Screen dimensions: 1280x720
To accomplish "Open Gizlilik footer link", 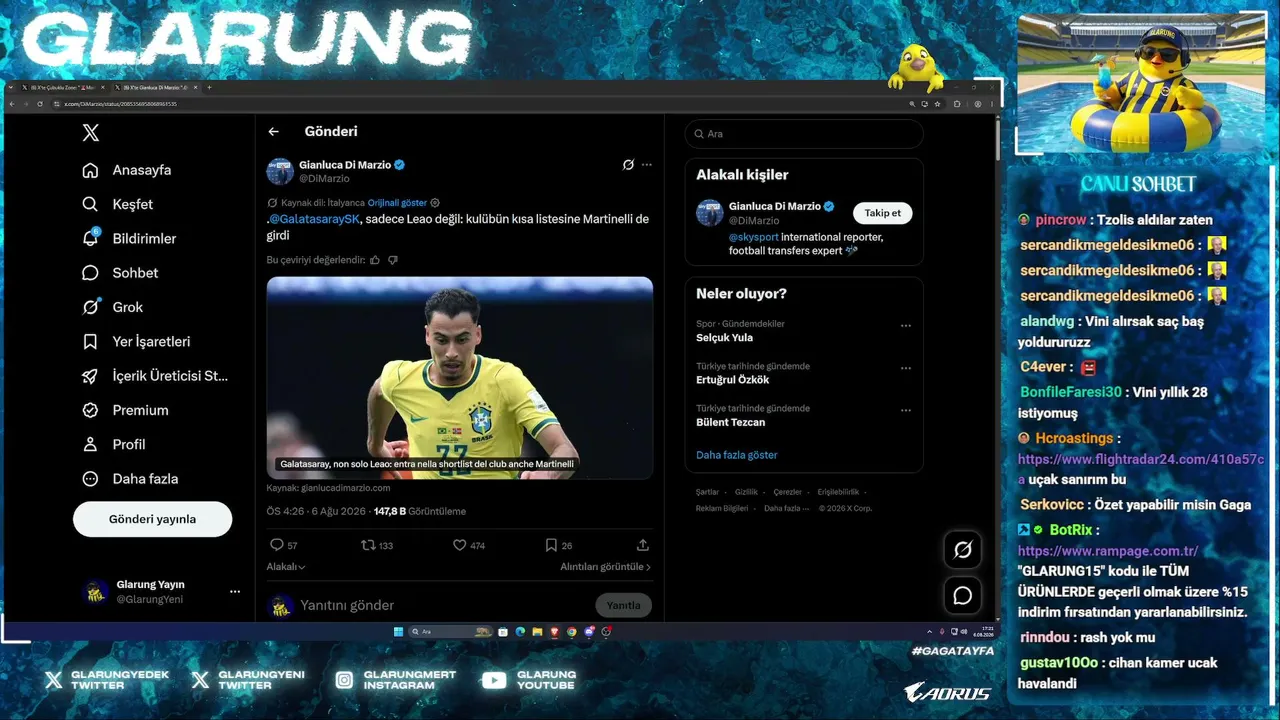I will tap(746, 492).
